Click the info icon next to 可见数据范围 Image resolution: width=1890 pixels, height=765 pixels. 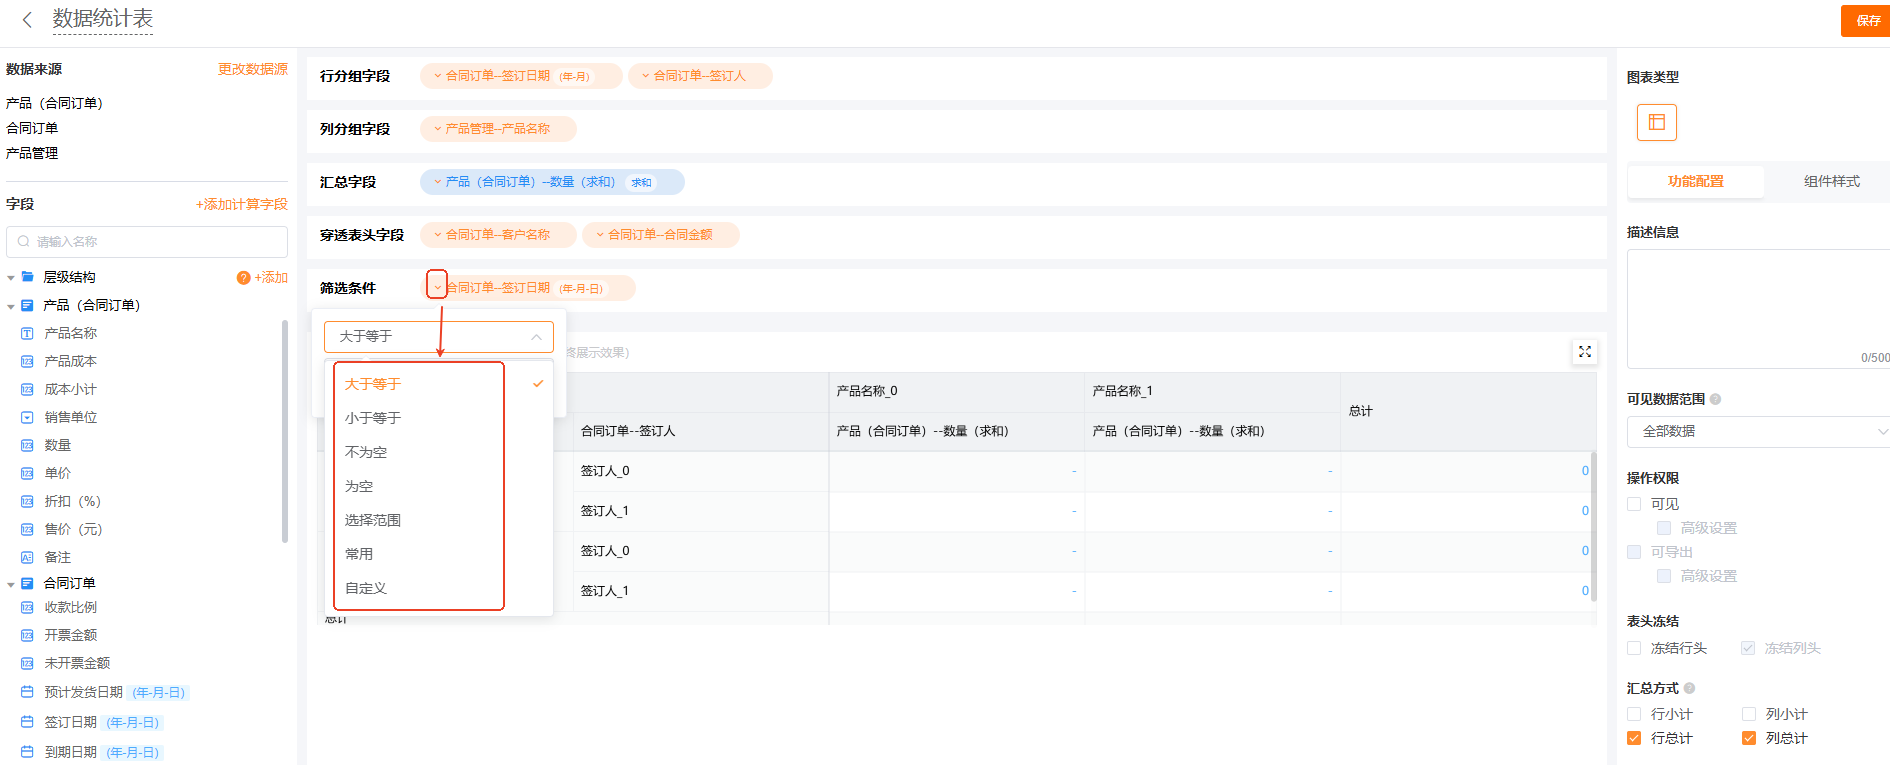point(1715,399)
